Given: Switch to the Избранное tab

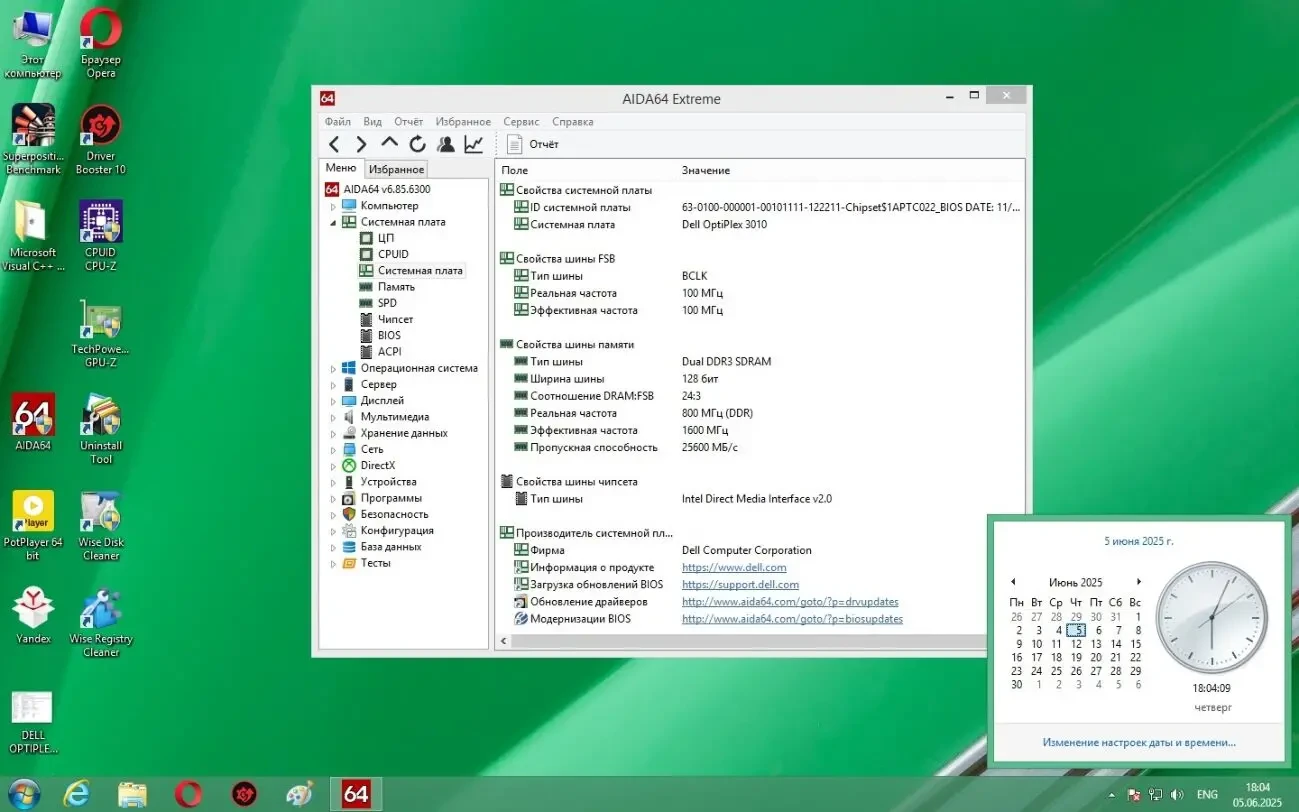Looking at the screenshot, I should click(x=396, y=168).
